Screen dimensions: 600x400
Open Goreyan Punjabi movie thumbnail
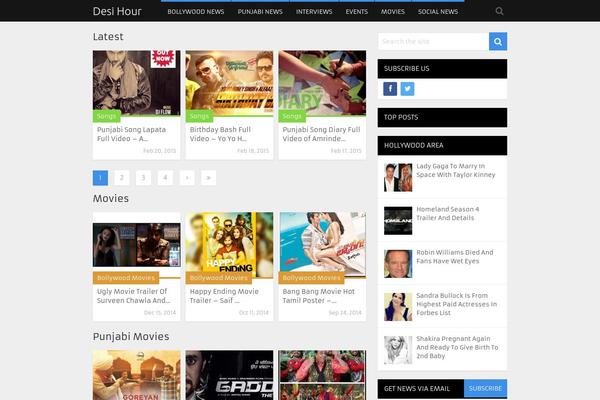tap(137, 375)
